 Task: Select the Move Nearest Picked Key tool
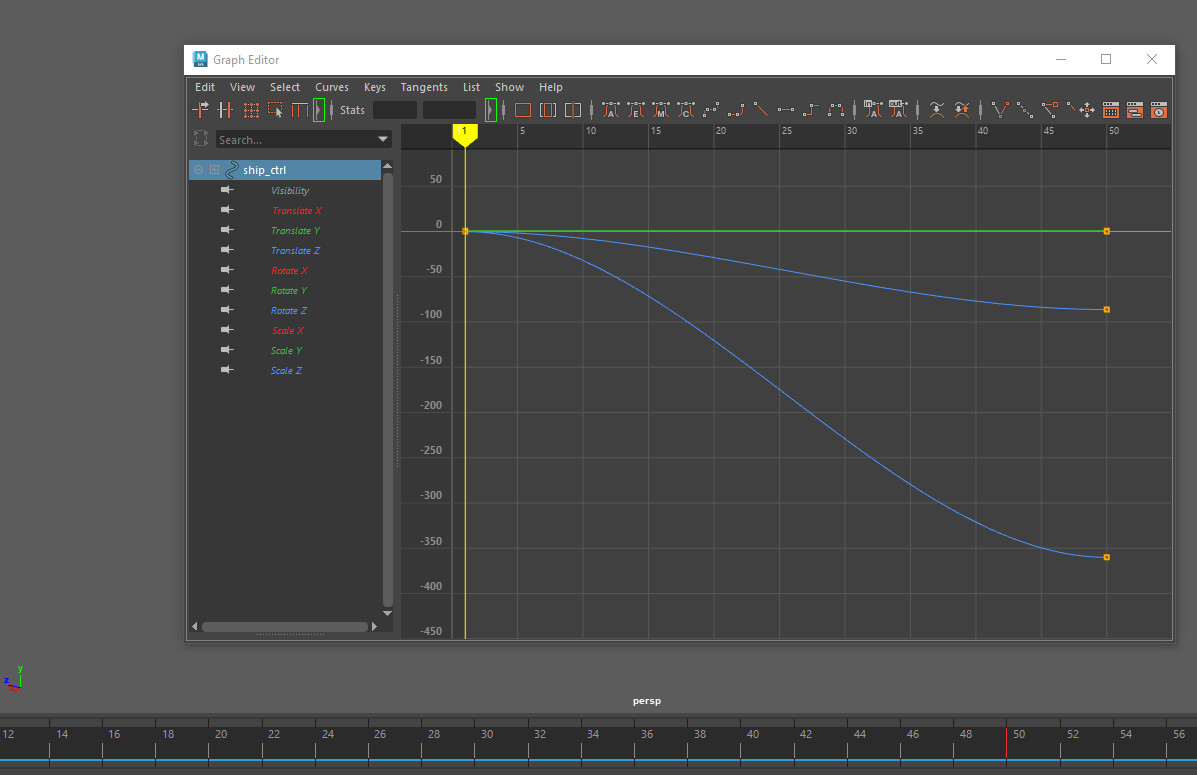click(x=200, y=110)
